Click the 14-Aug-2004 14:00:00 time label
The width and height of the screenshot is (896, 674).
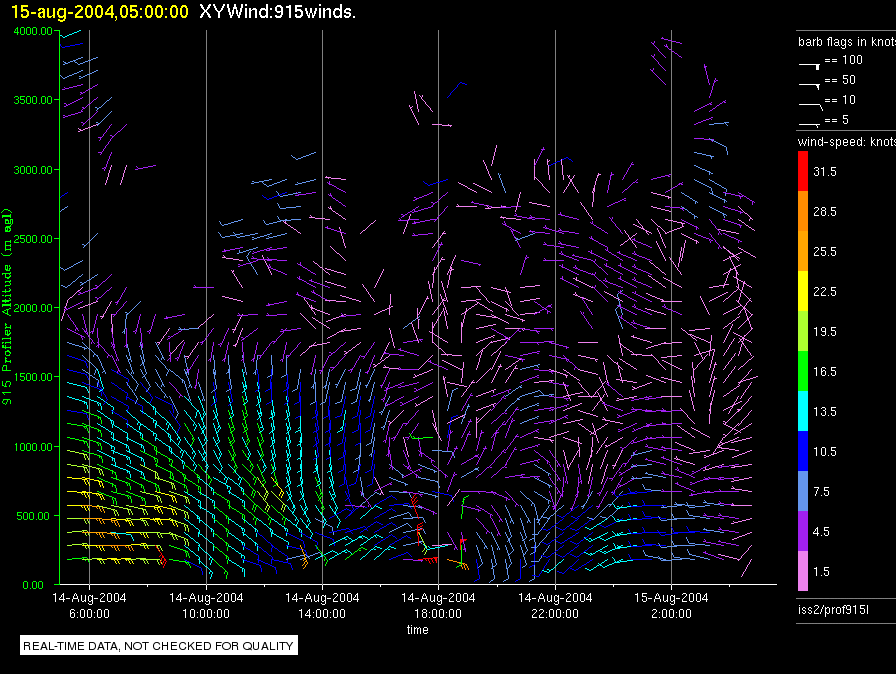click(x=322, y=605)
